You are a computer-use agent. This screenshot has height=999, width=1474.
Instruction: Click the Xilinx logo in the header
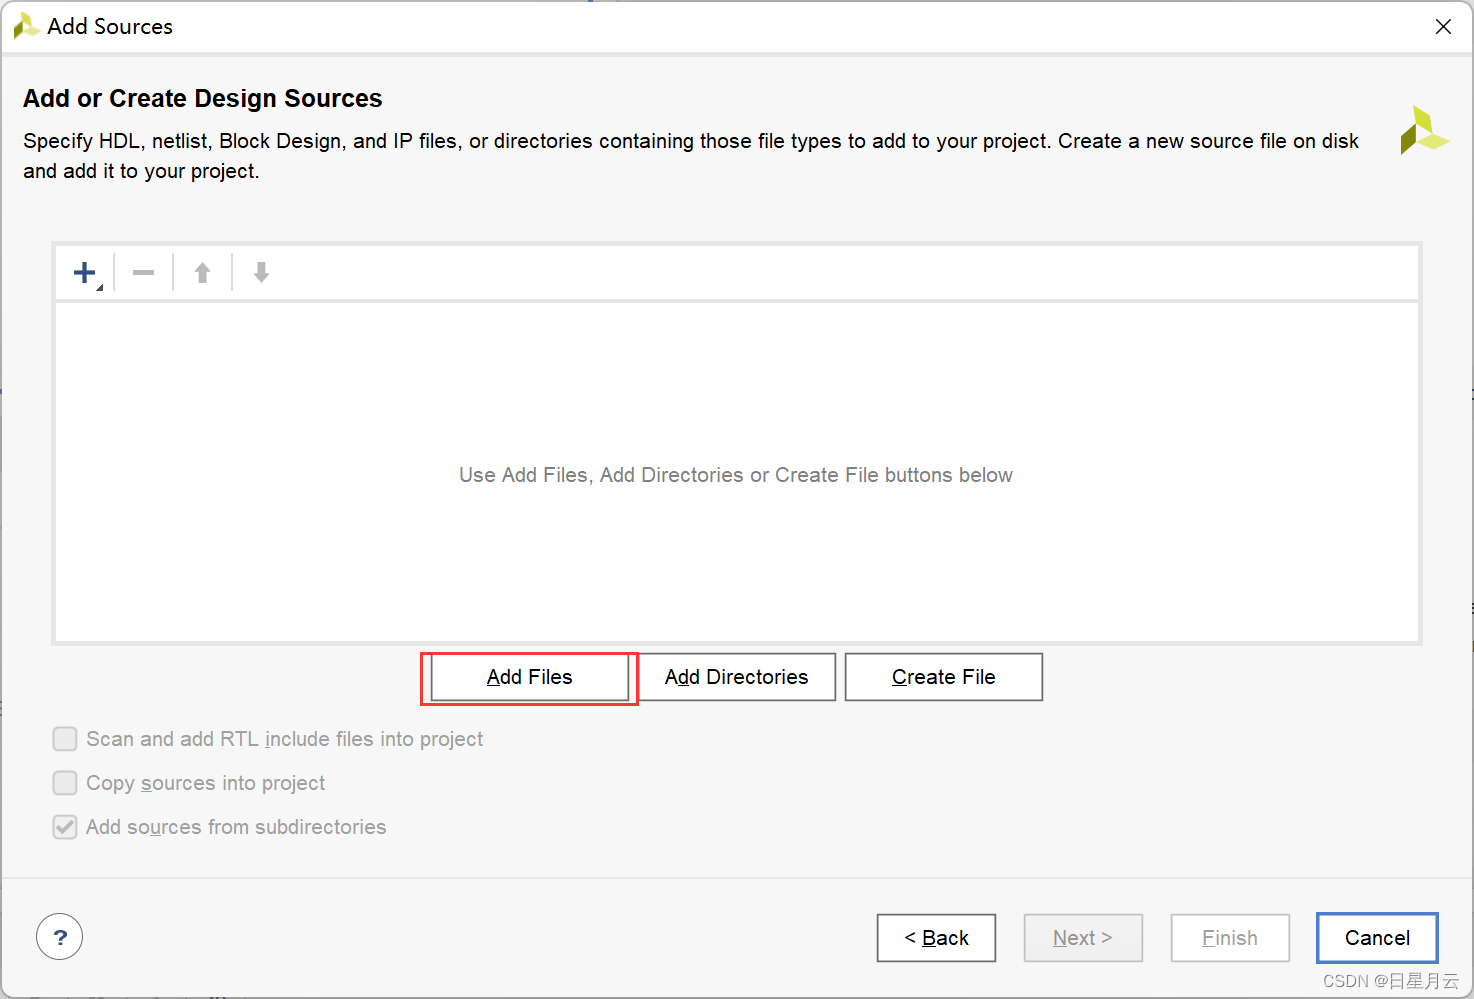pos(1423,131)
